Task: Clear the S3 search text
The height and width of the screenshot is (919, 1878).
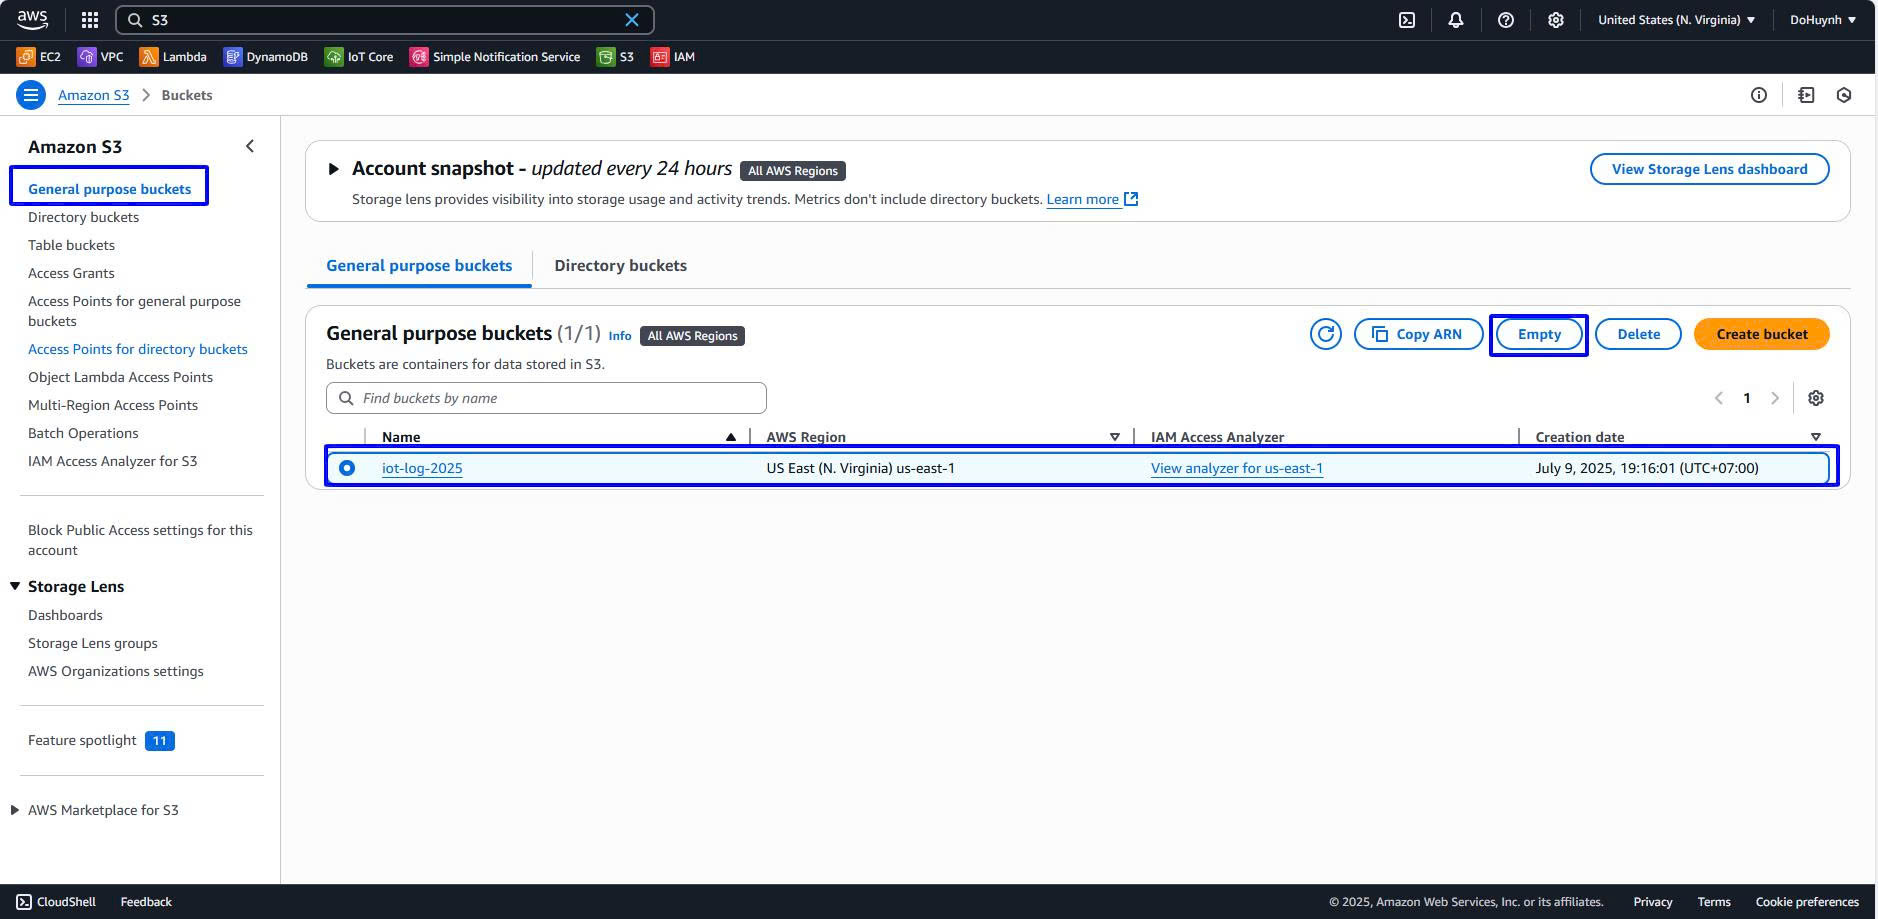Action: click(632, 20)
